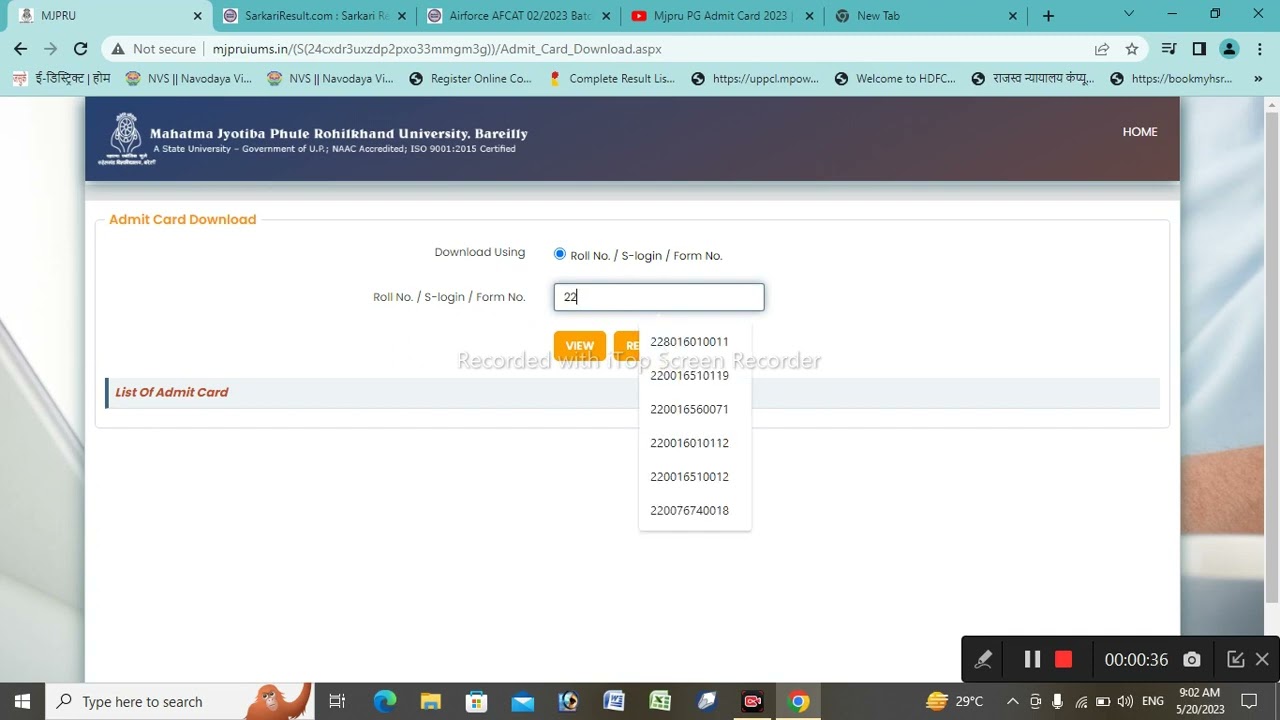Open Chrome profile avatar

pos(1230,49)
